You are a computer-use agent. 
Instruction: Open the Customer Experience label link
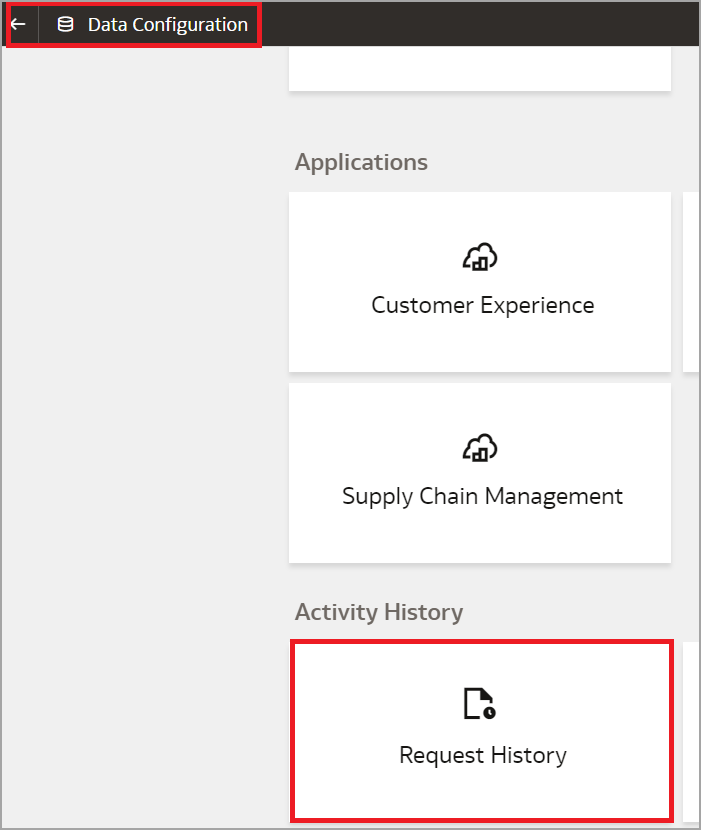pyautogui.click(x=482, y=305)
